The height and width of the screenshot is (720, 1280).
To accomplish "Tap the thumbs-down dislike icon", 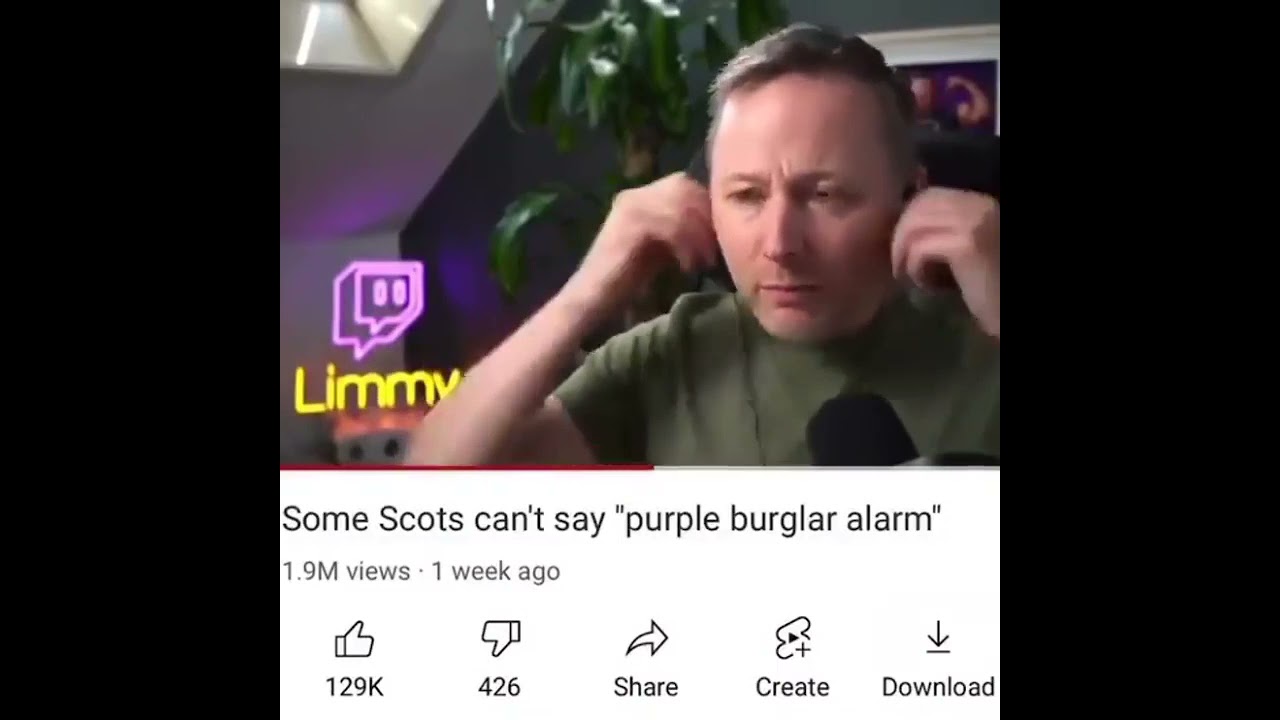I will click(500, 639).
